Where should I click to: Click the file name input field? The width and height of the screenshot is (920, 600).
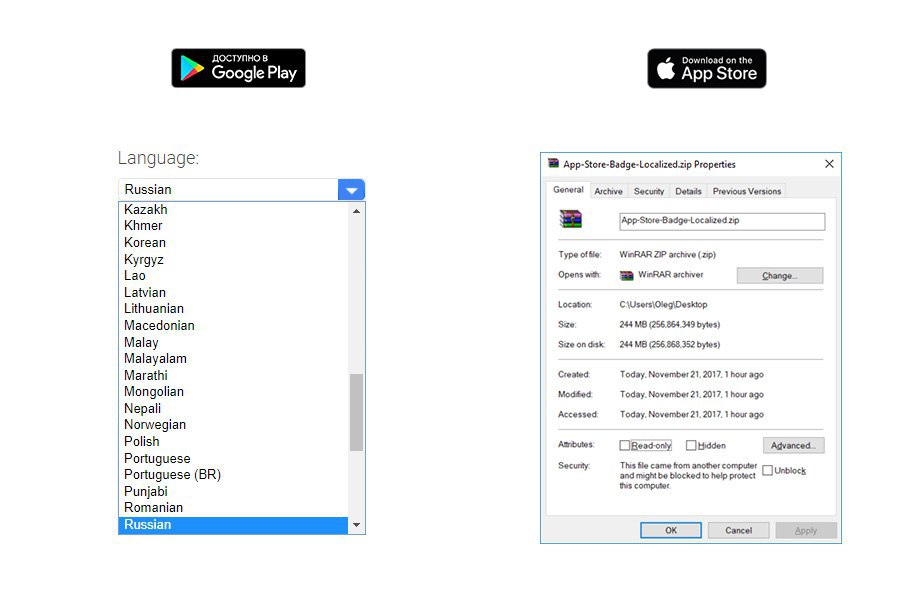[722, 221]
